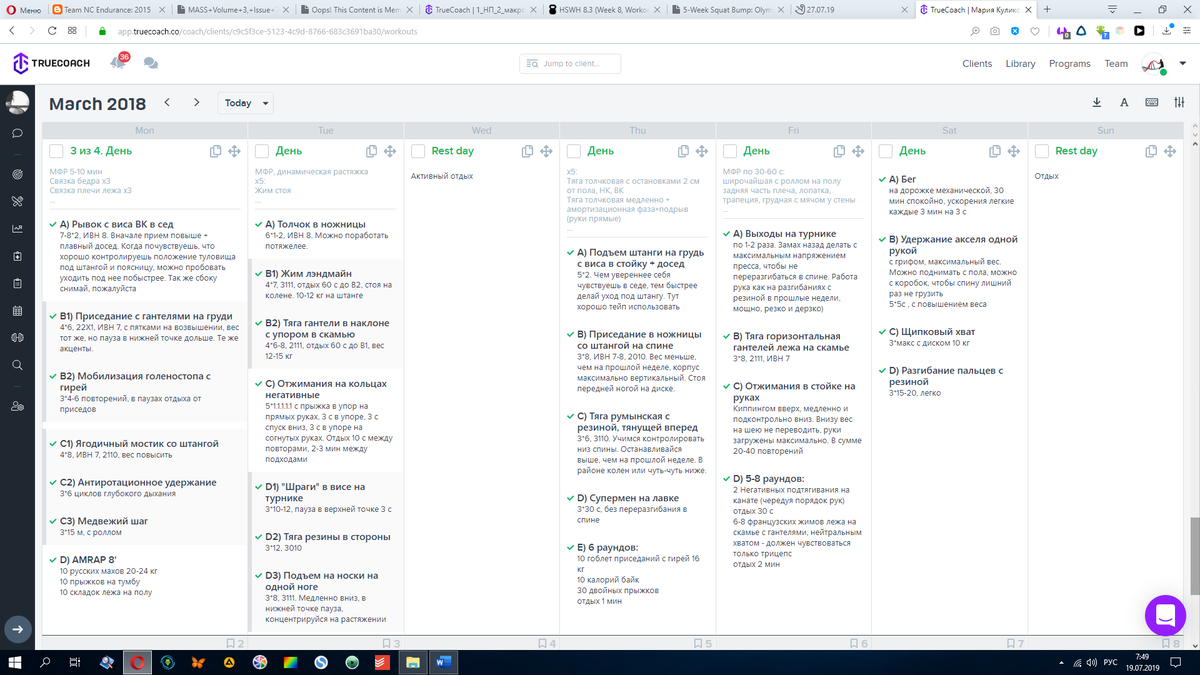Open font size 'A' option in calendar toolbar

[x=1124, y=102]
